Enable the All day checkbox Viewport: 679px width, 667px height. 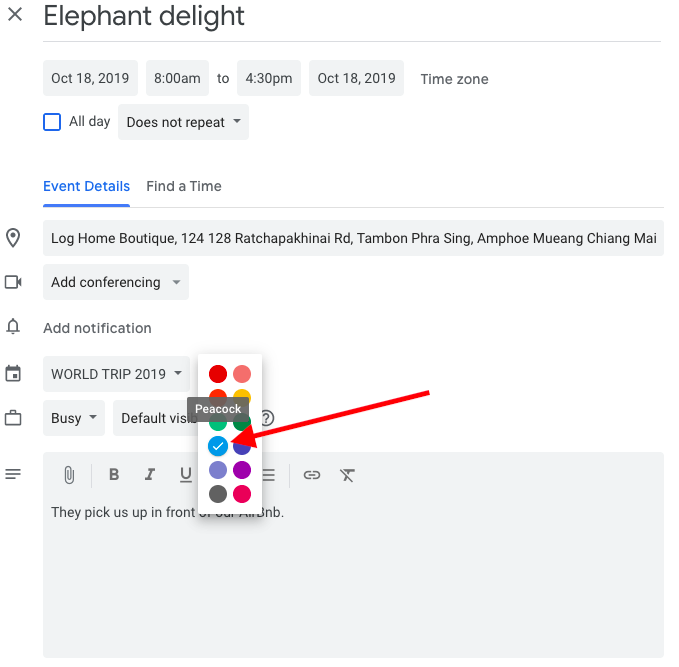tap(52, 122)
